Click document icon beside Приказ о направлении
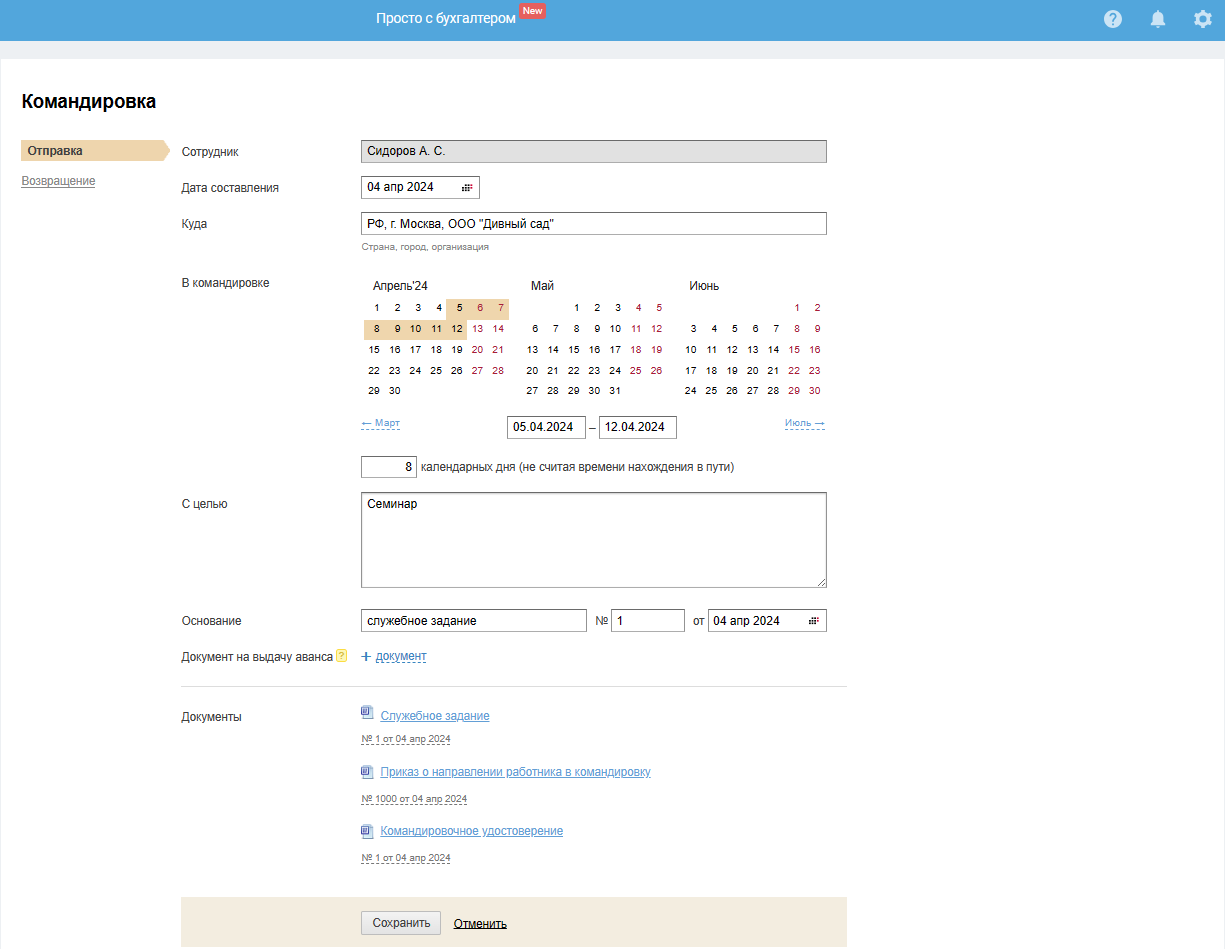 click(x=367, y=771)
